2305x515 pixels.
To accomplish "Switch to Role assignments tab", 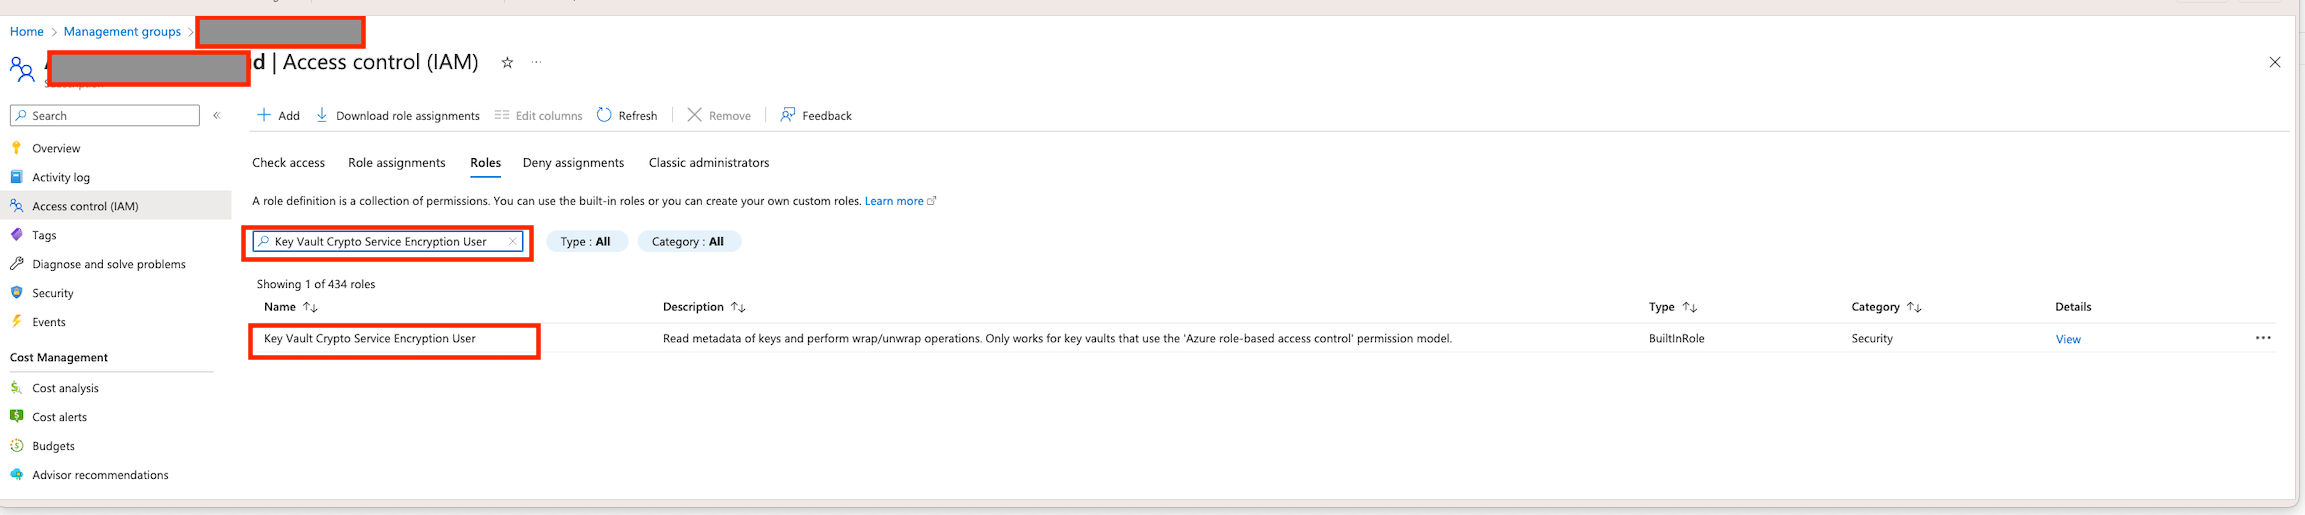I will (396, 163).
